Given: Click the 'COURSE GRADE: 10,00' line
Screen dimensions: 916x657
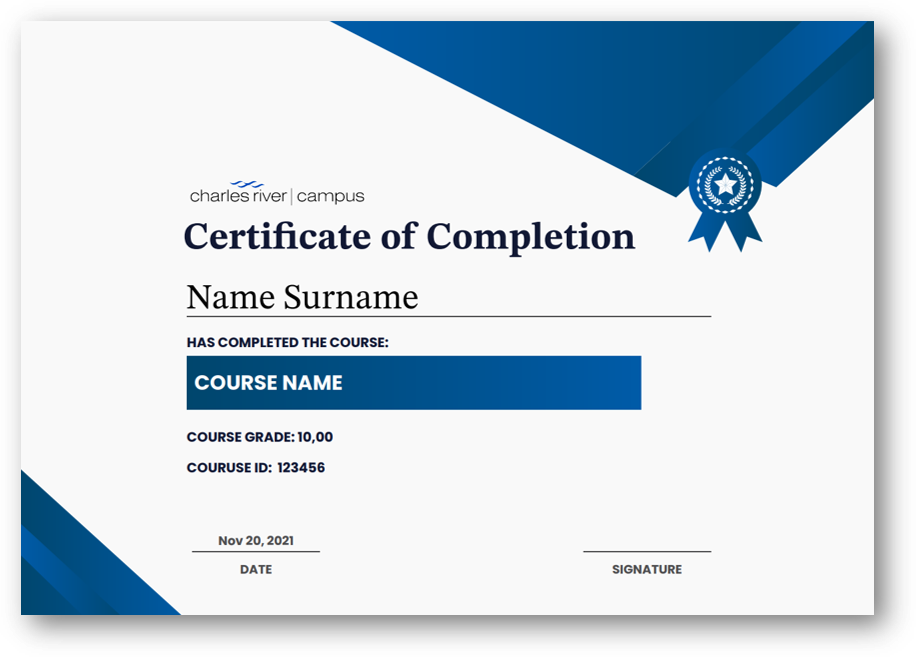Looking at the screenshot, I should tap(259, 437).
